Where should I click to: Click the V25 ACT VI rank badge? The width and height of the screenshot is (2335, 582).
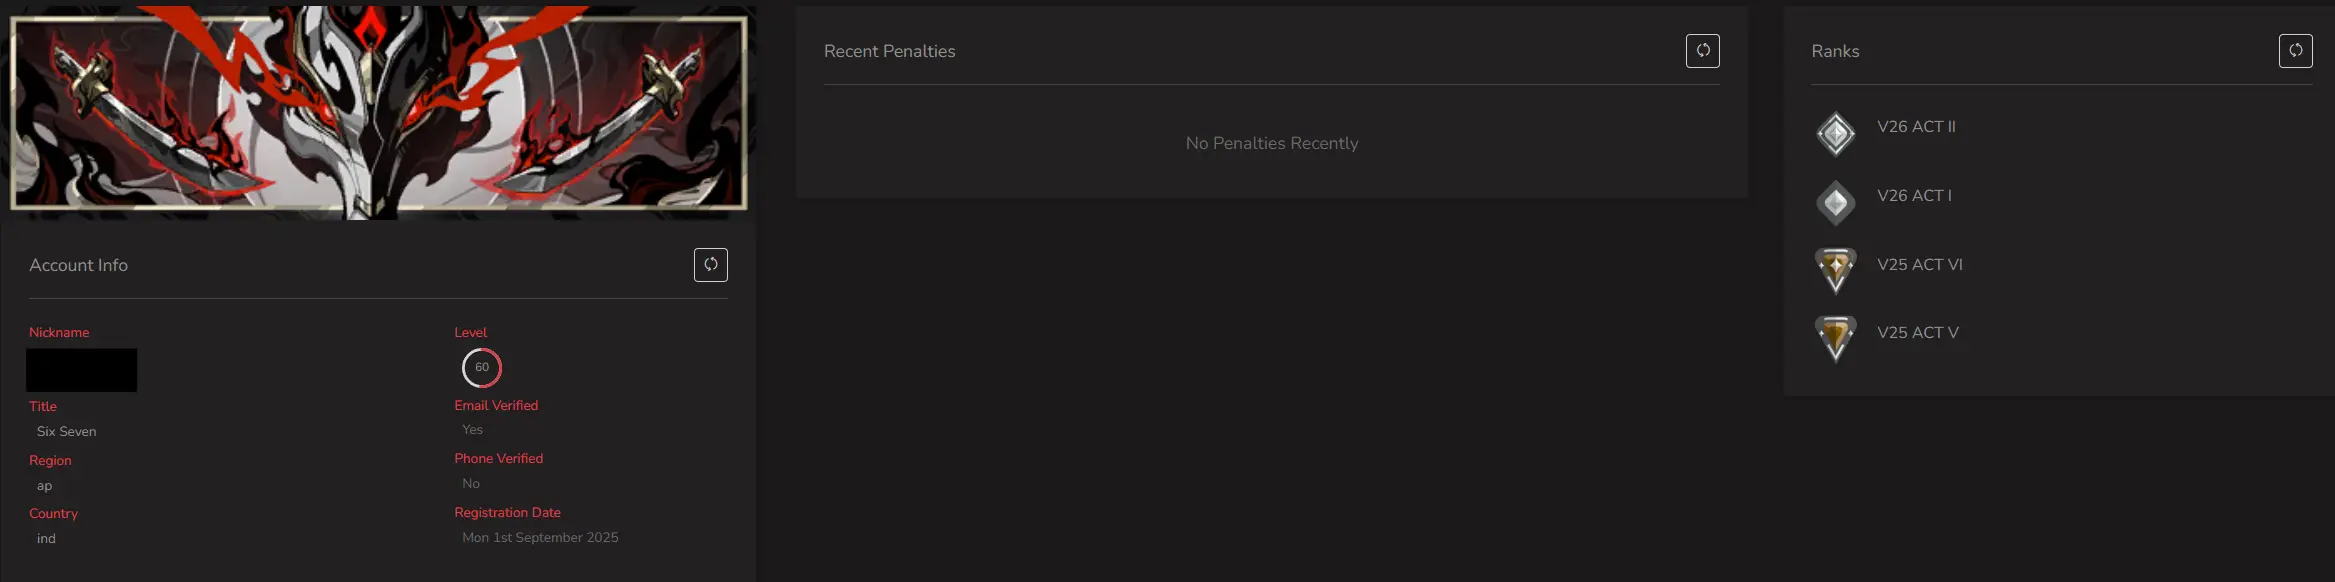1835,270
